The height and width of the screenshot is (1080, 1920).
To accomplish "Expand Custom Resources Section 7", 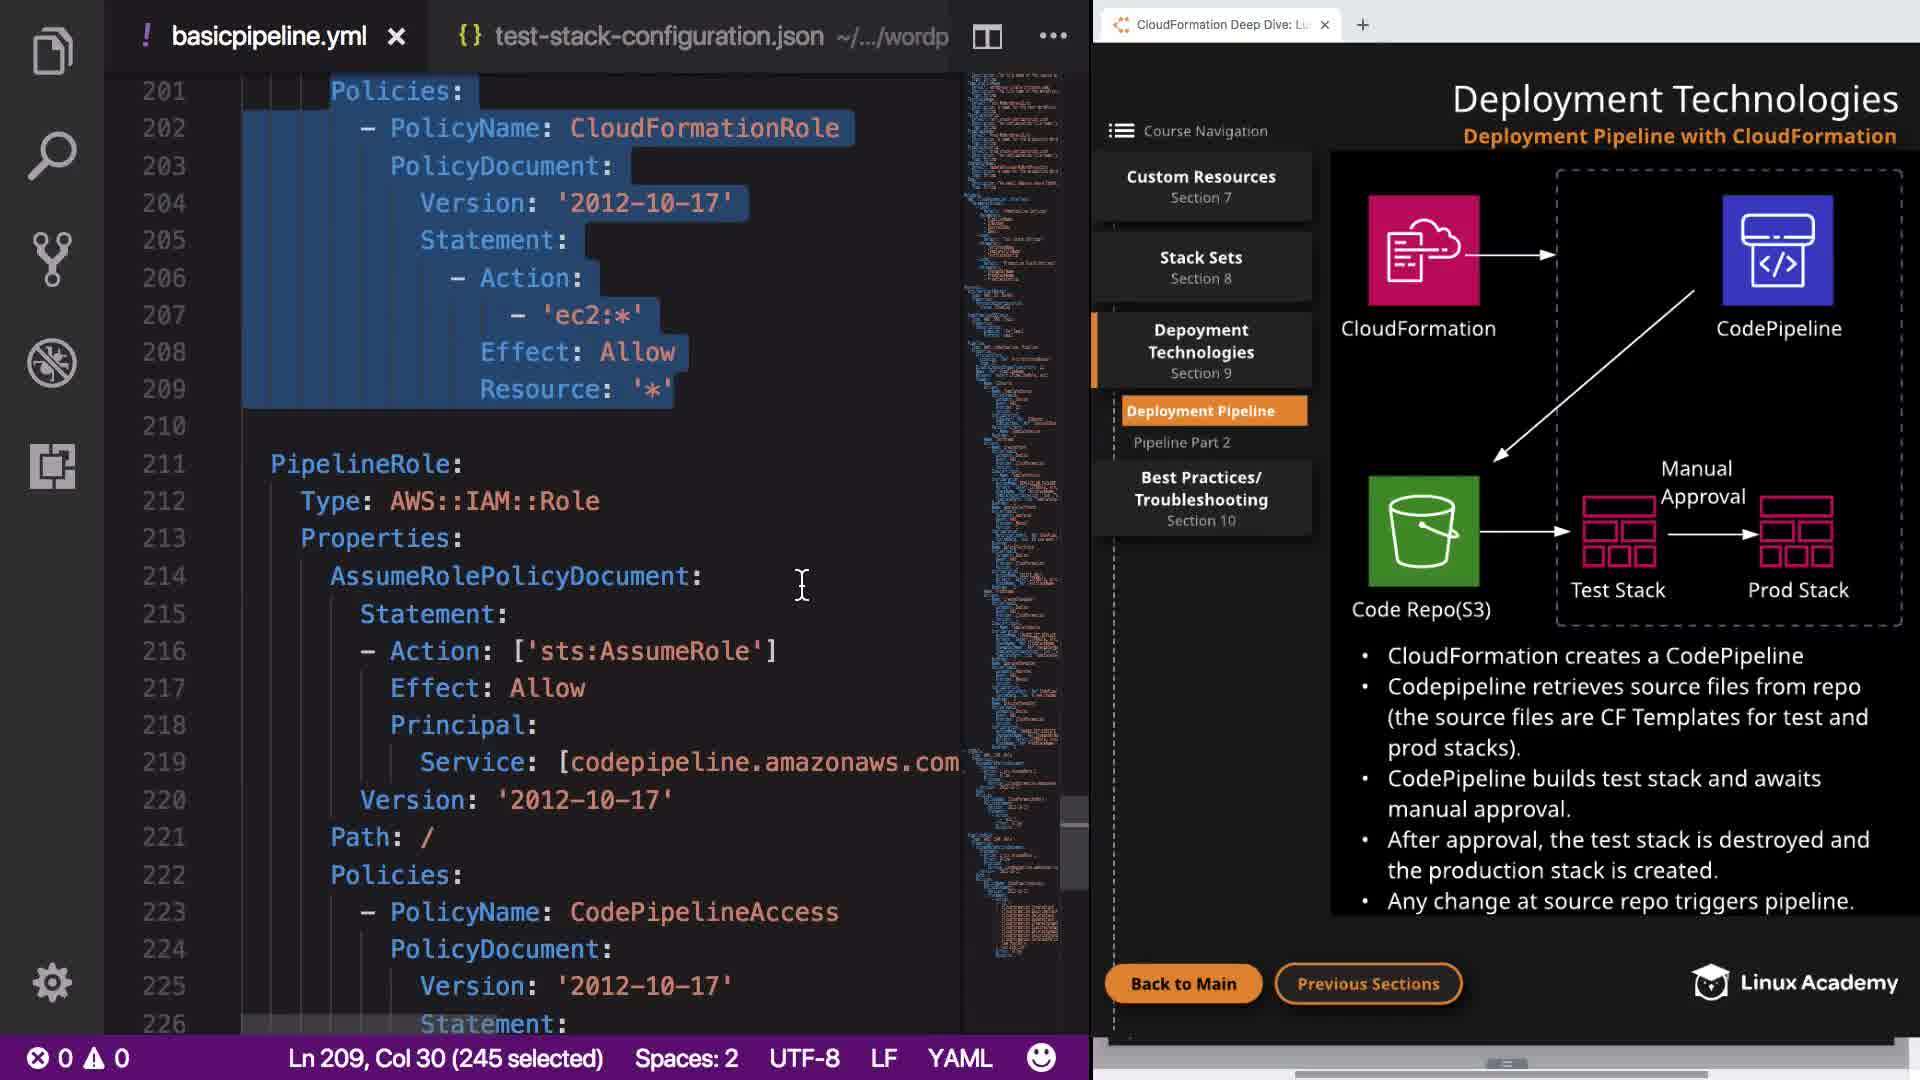I will [1201, 186].
